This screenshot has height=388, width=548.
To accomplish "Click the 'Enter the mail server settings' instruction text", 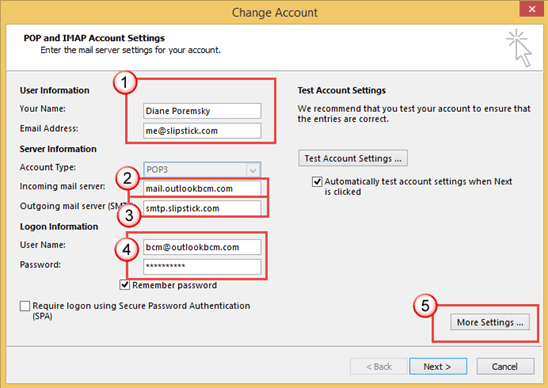I will [x=130, y=50].
